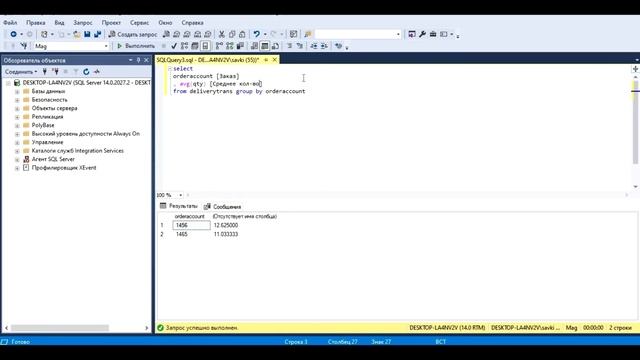Screen dimensions: 640x360
Task: Click the Создать запрос button
Action: coord(133,34)
